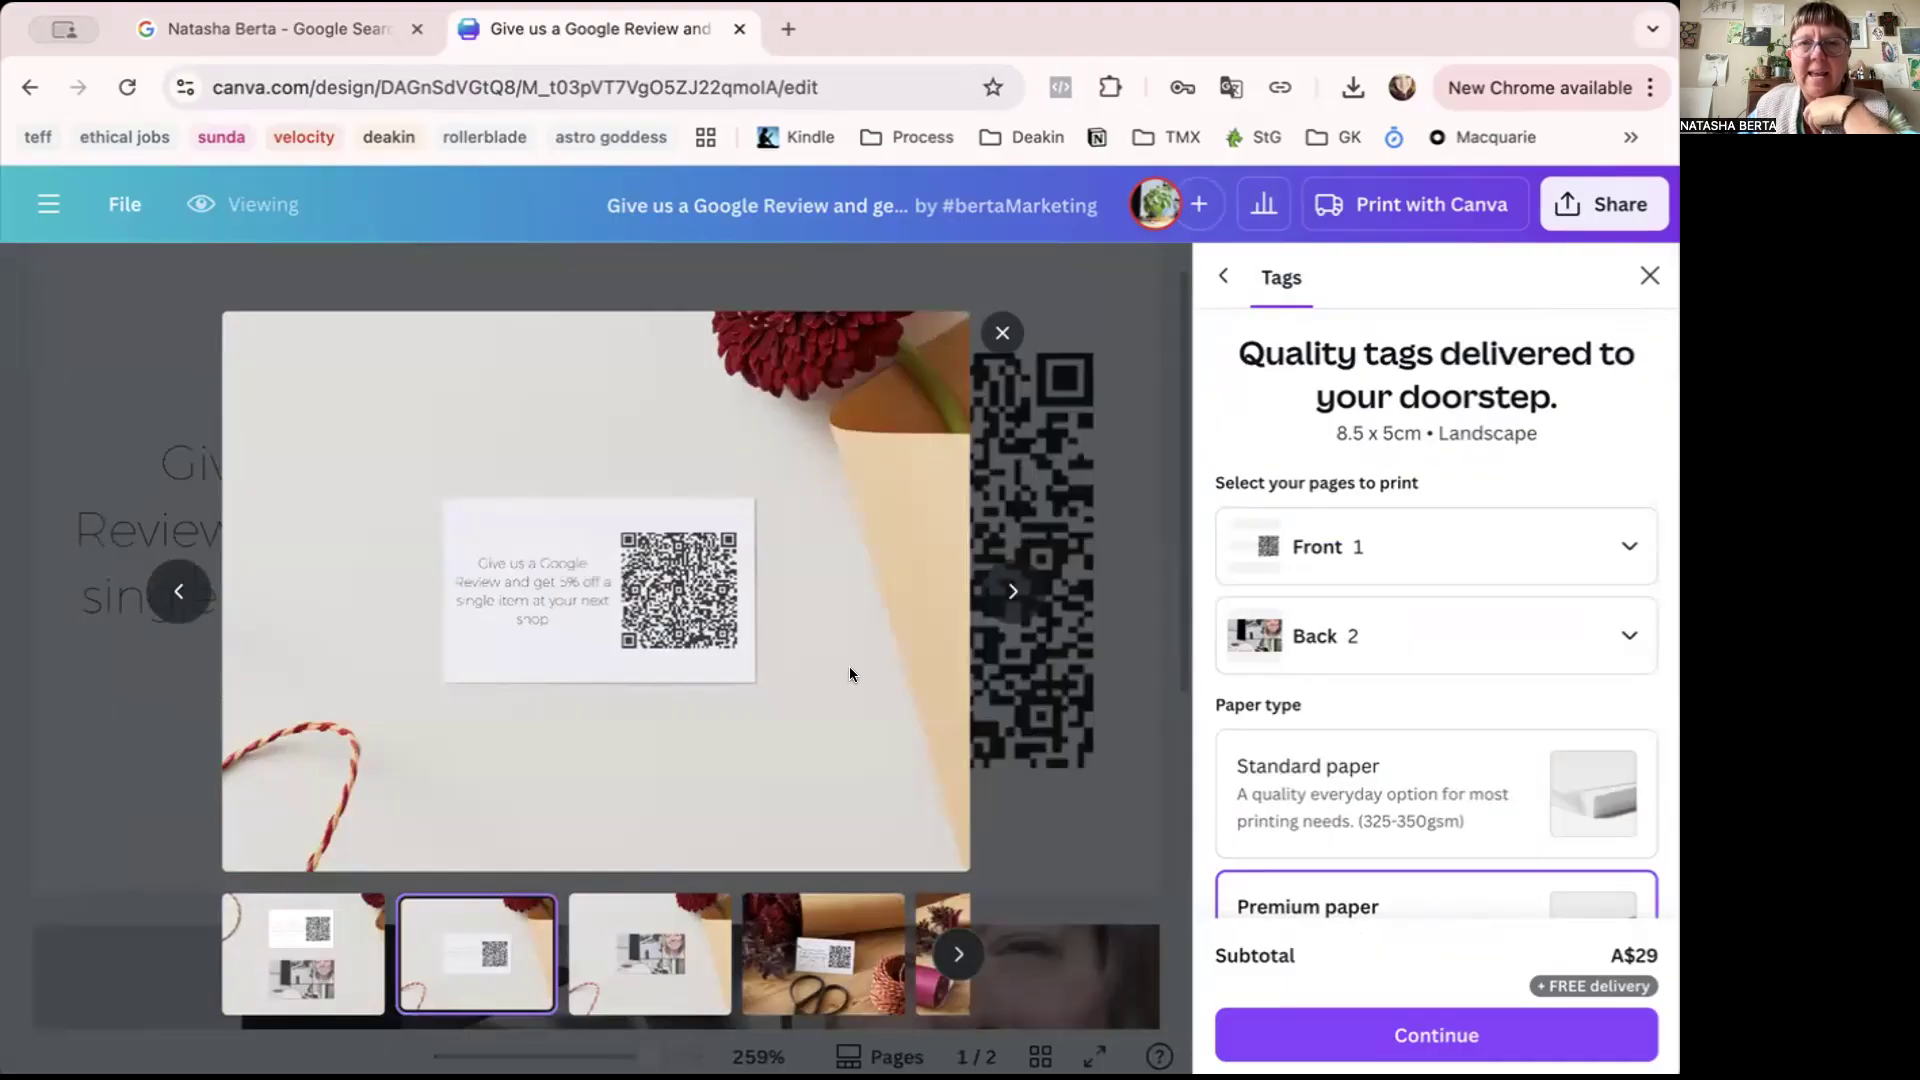This screenshot has height=1080, width=1920.
Task: Open the grid view icon in bottom bar
Action: 1040,1057
